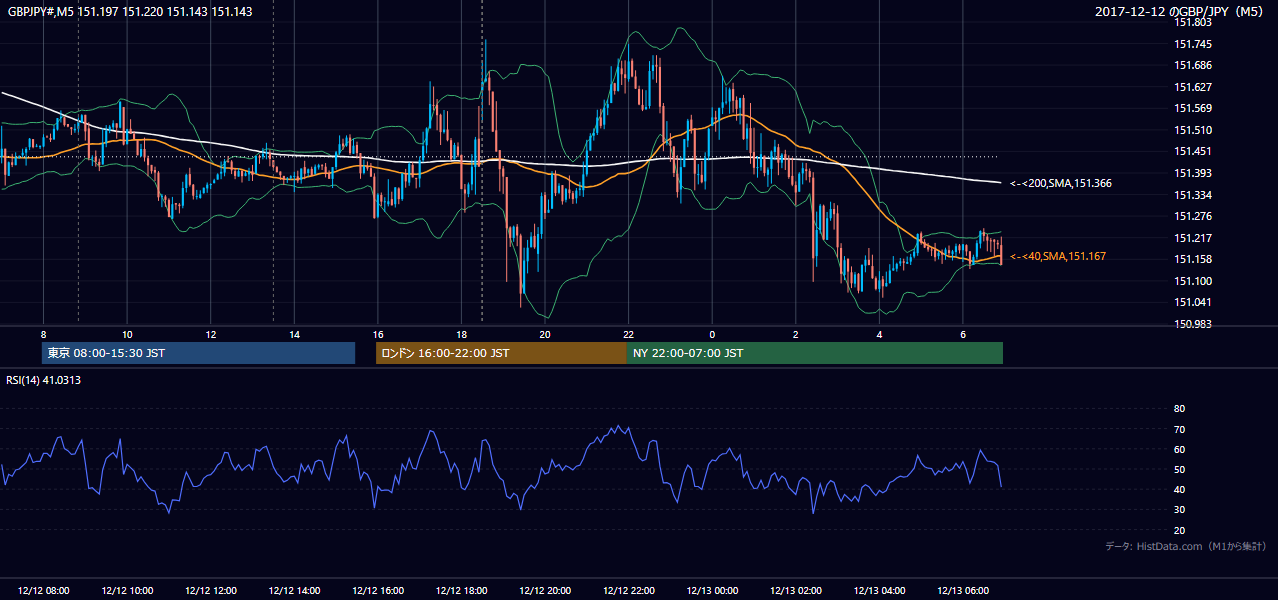Click the 12/13 06:00 date axis label
Image resolution: width=1278 pixels, height=600 pixels.
962,591
